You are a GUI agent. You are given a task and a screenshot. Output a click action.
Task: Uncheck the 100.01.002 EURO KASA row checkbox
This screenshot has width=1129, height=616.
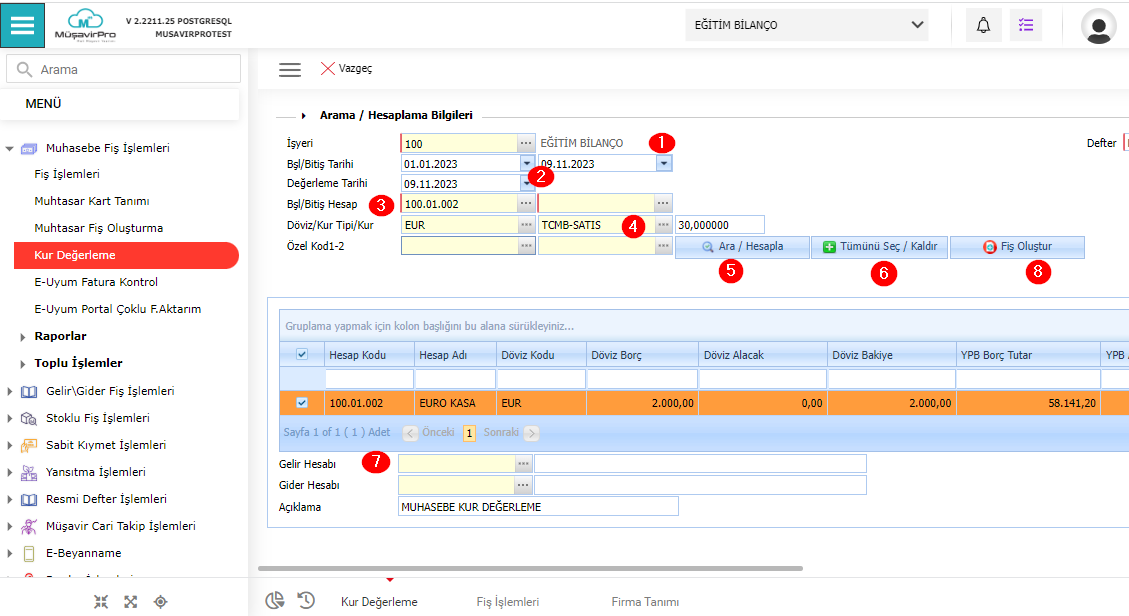point(302,403)
